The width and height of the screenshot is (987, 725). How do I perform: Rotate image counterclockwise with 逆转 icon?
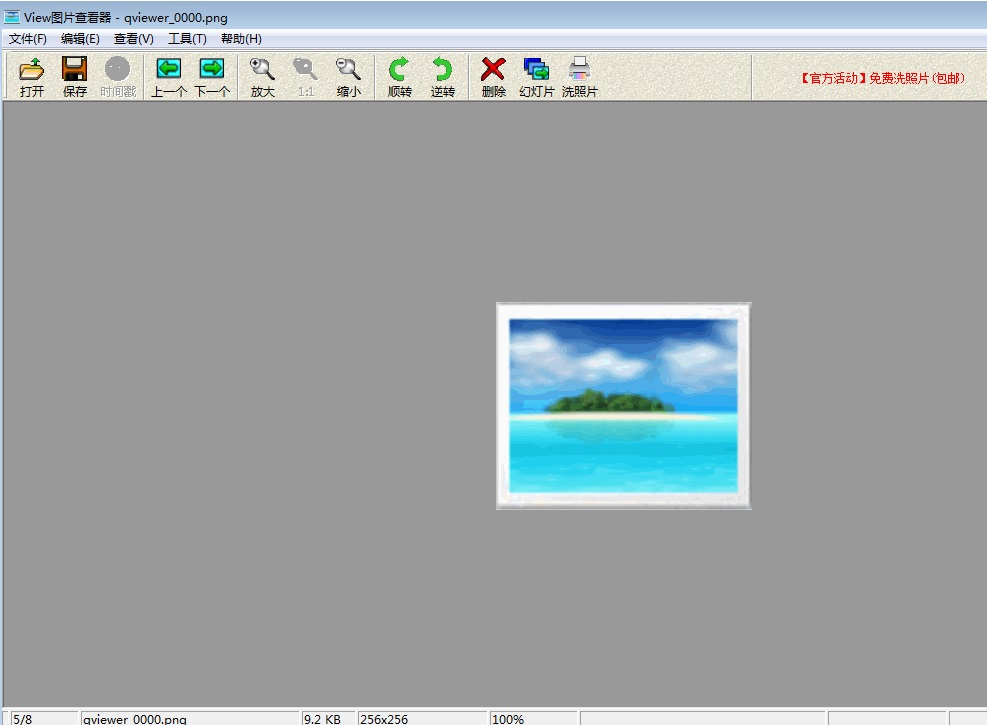tap(443, 75)
